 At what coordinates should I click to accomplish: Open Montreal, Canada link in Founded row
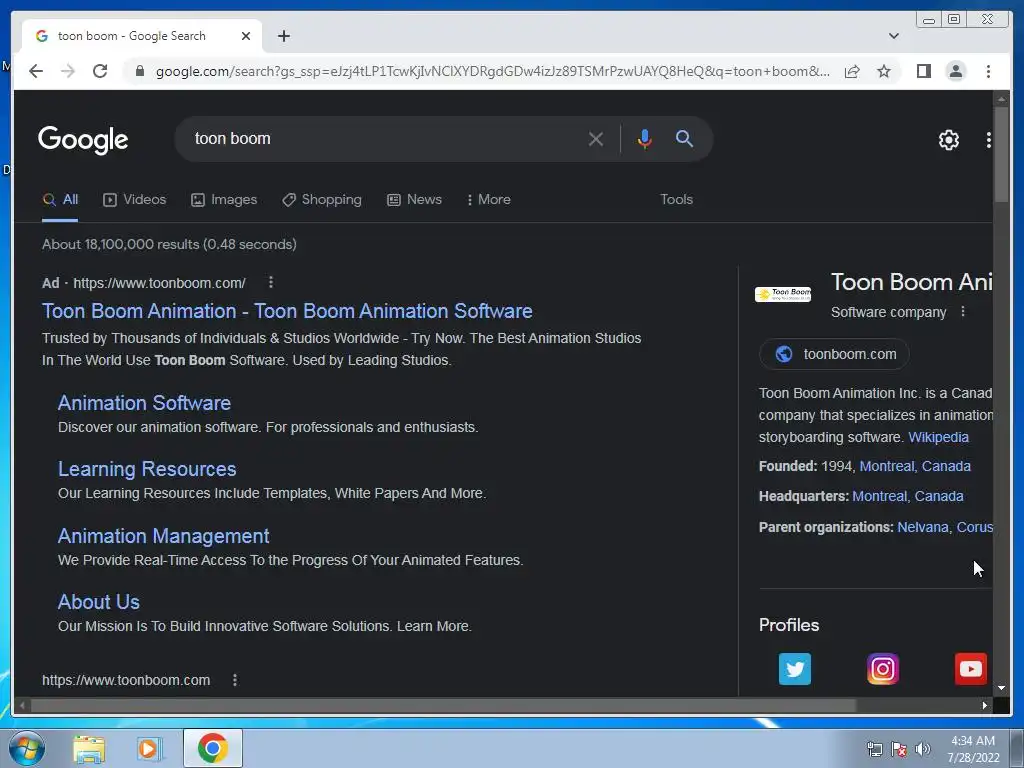915,466
